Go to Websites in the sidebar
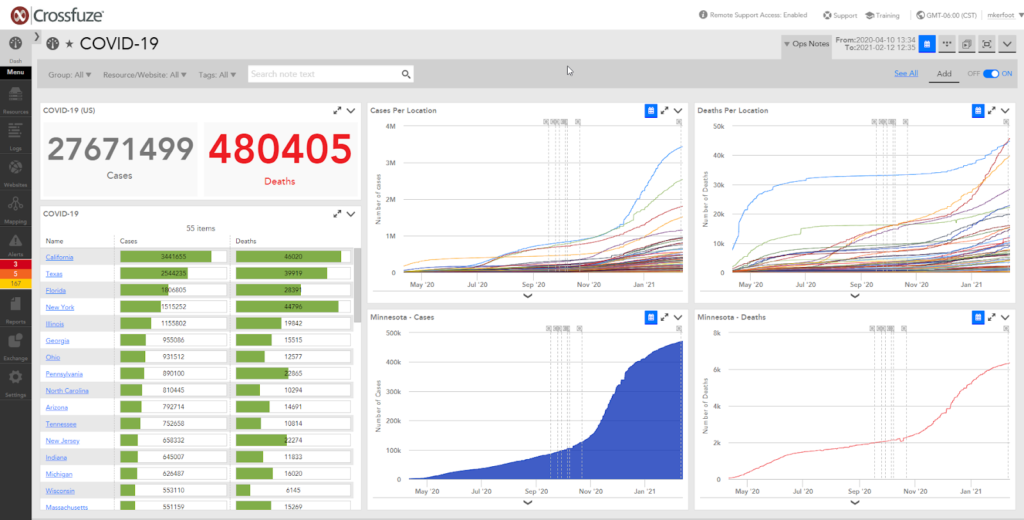This screenshot has height=520, width=1024. 15,173
